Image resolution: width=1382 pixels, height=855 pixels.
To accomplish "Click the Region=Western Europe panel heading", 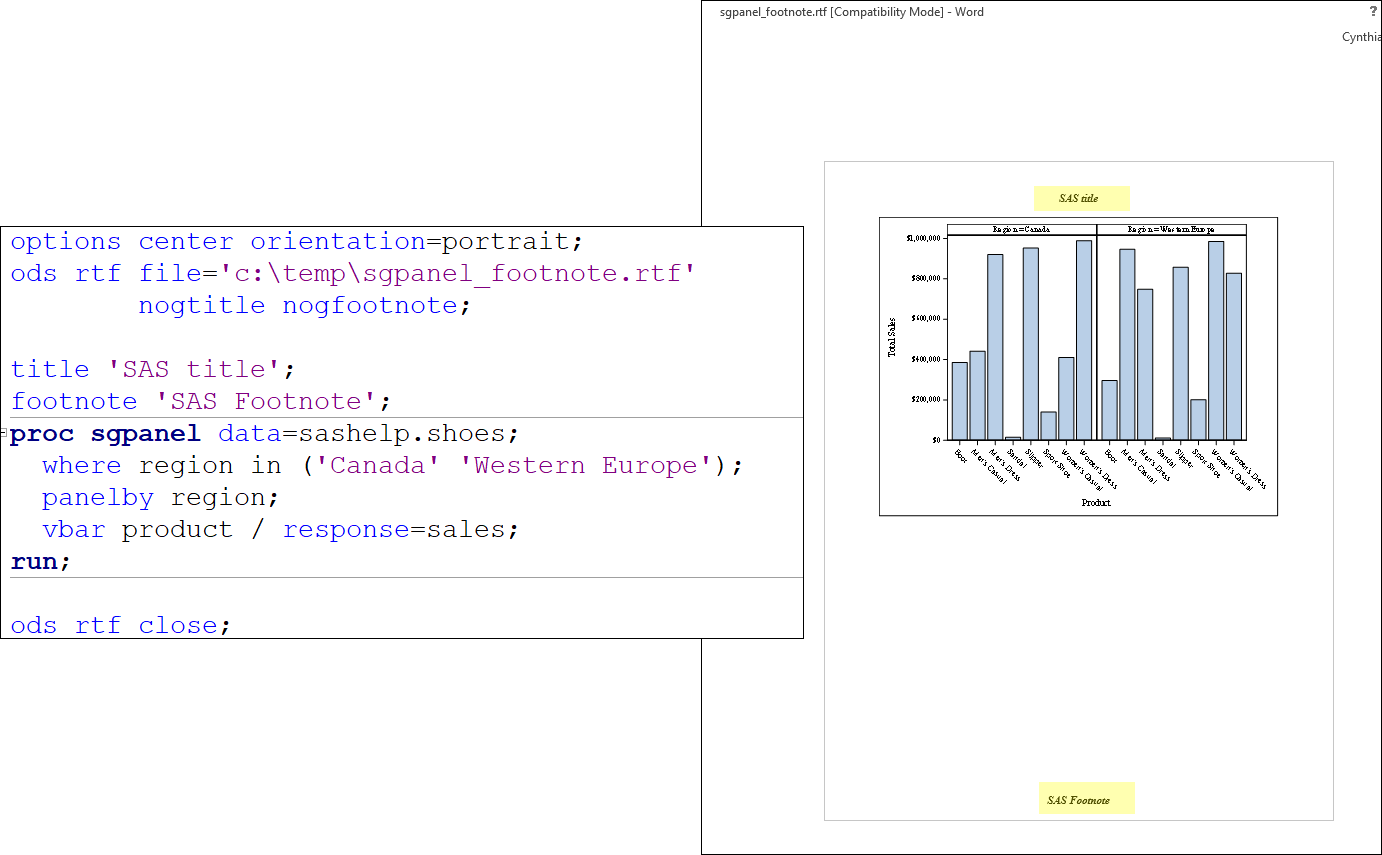I will (x=1170, y=228).
